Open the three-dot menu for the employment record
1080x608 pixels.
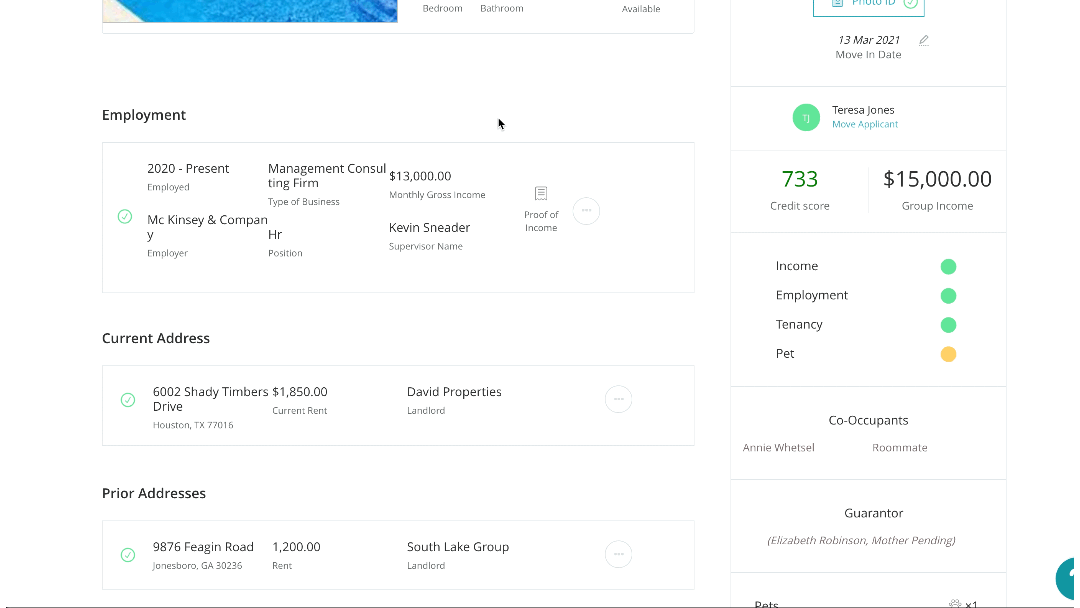(586, 211)
